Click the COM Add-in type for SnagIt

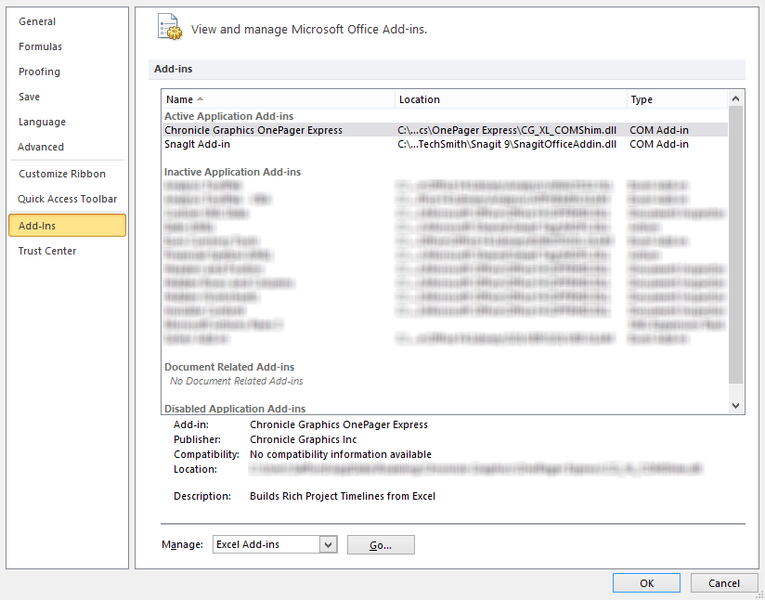point(659,144)
